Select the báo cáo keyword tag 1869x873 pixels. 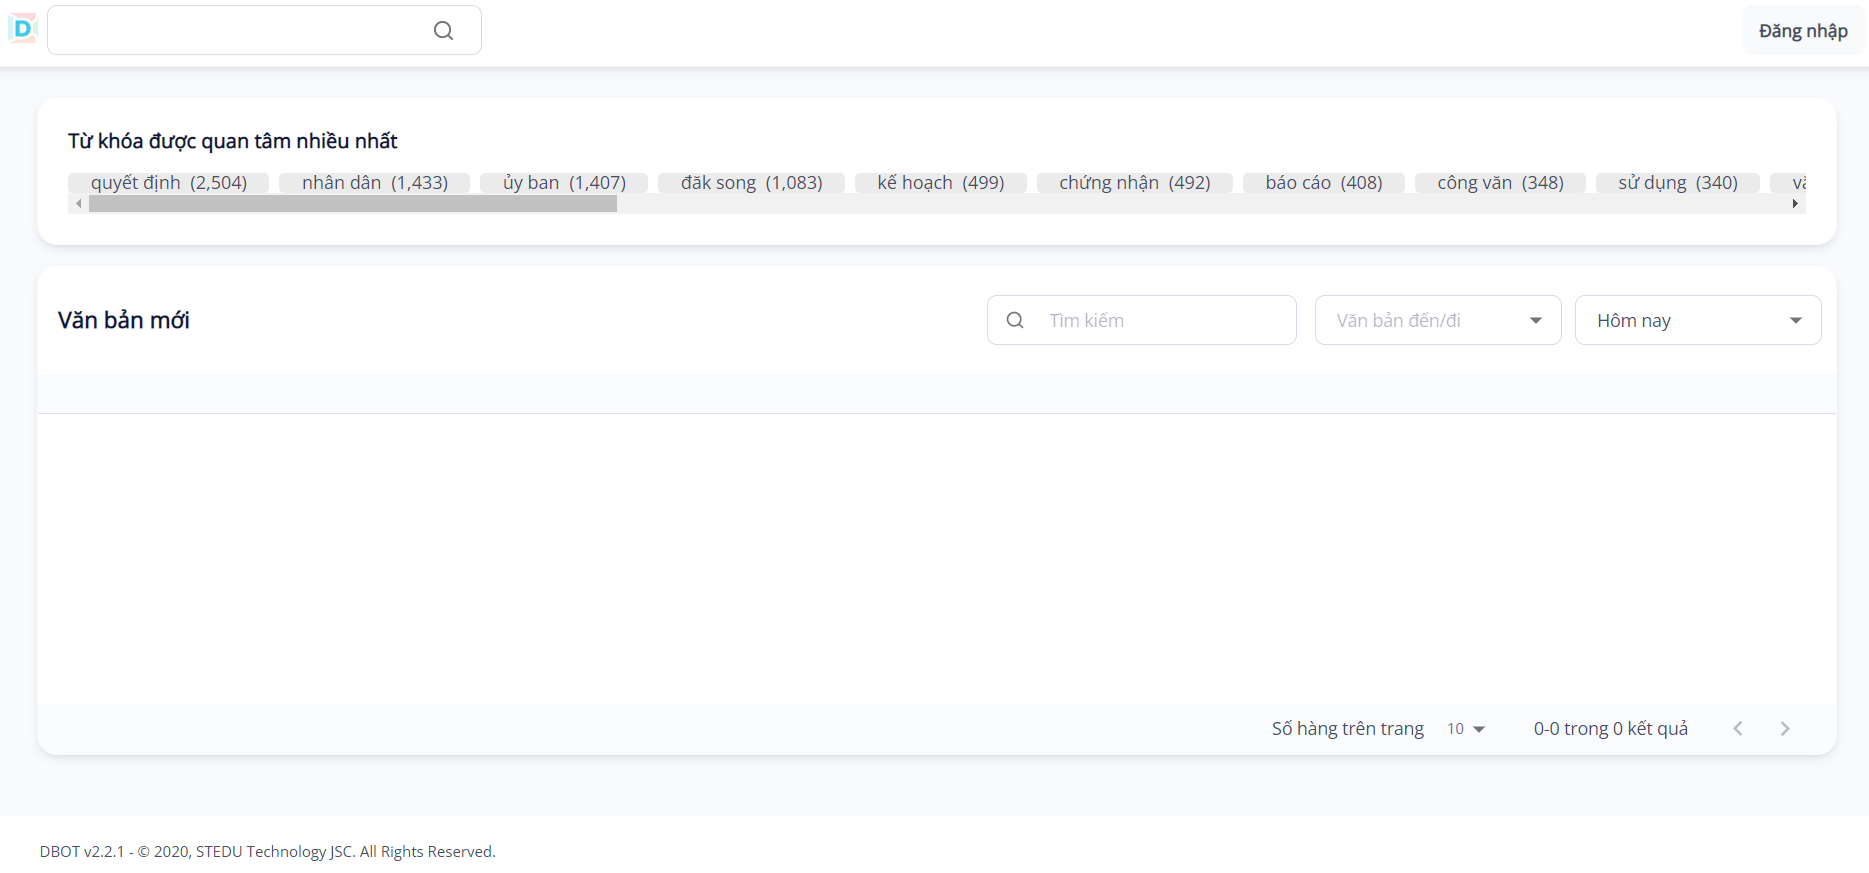point(1323,183)
